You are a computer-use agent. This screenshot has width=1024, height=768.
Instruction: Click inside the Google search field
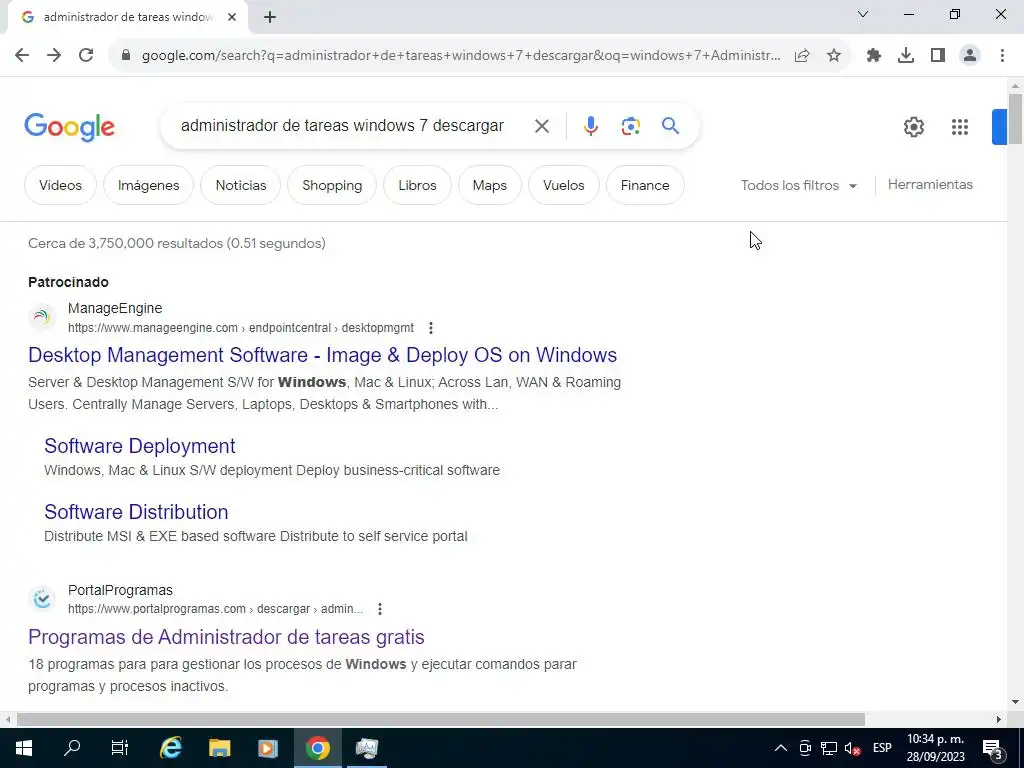342,125
